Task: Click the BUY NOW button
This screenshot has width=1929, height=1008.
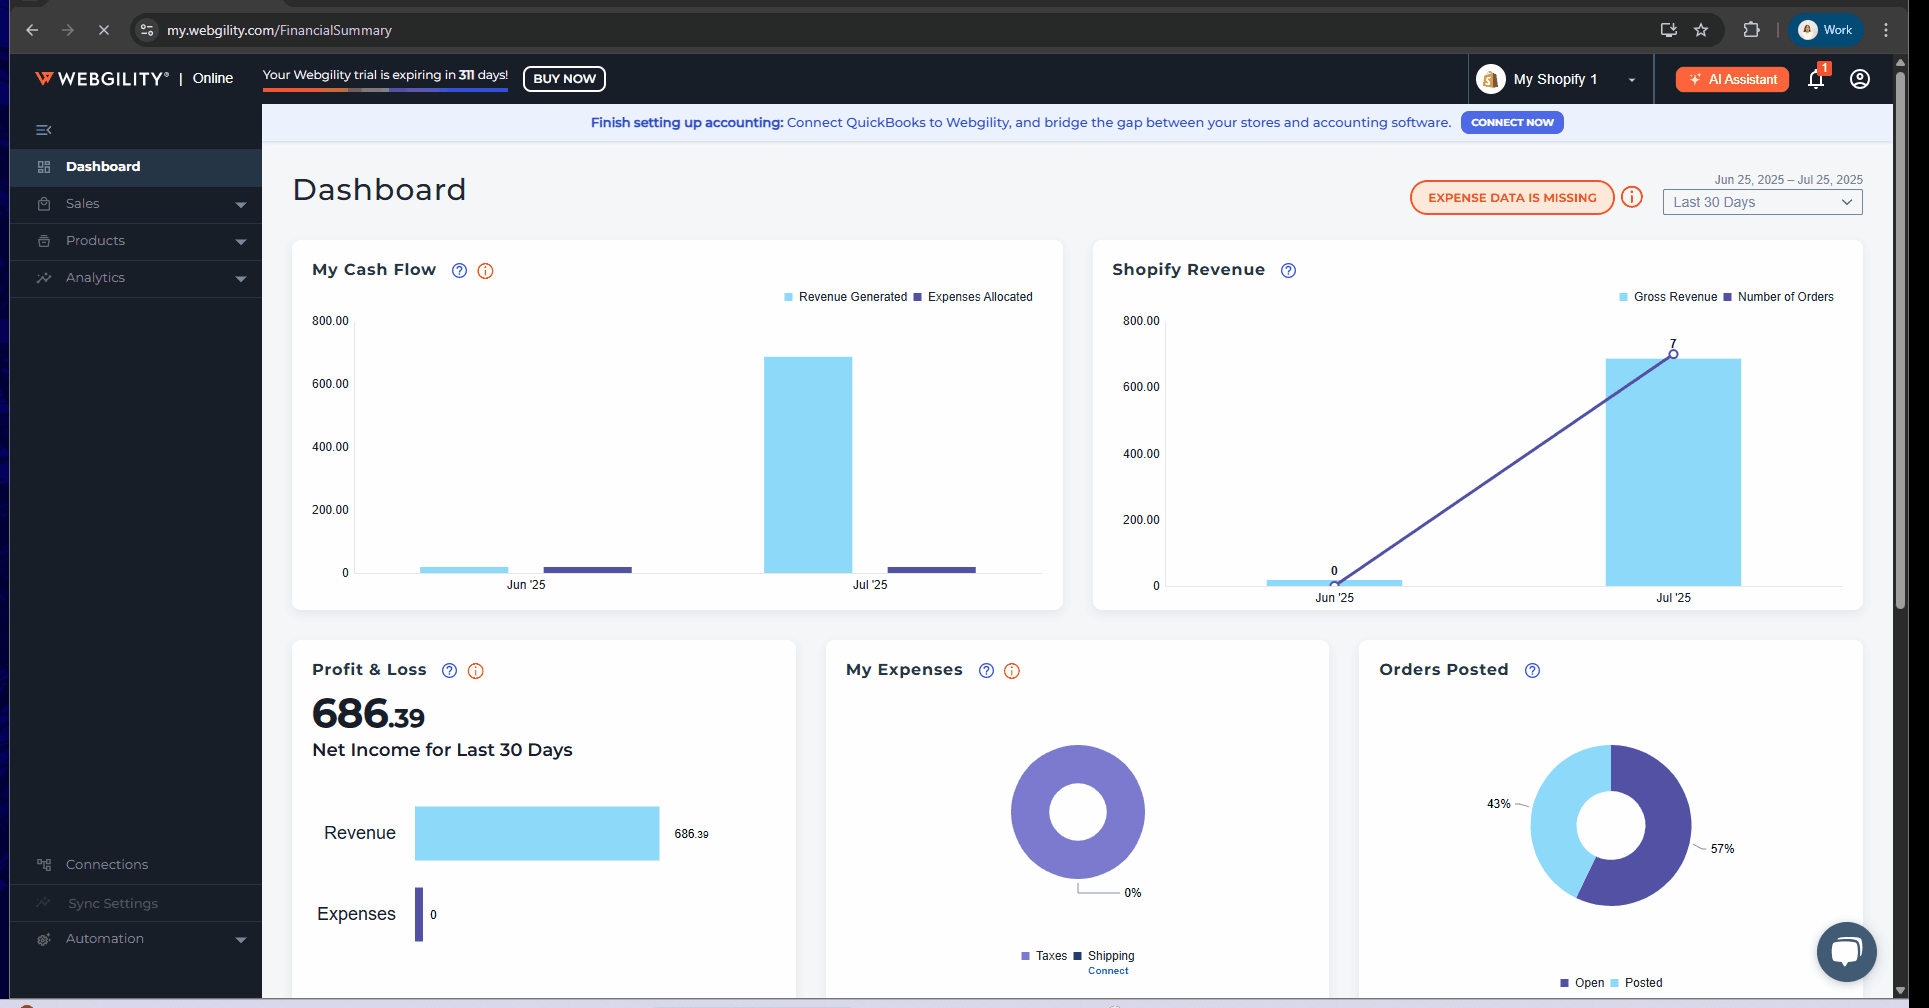Action: [x=564, y=79]
